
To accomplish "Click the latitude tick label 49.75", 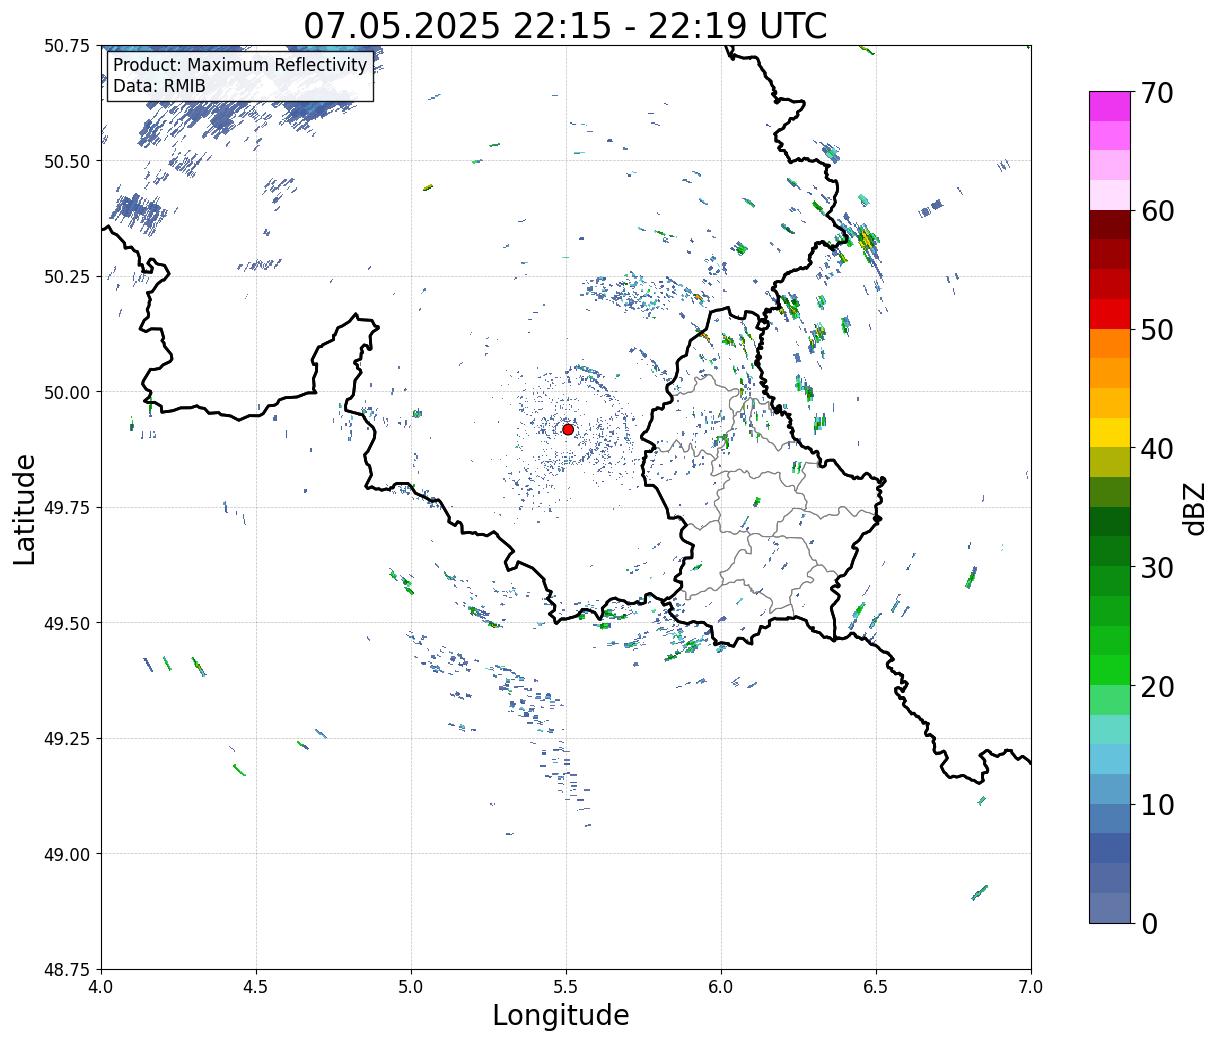I will tap(67, 508).
